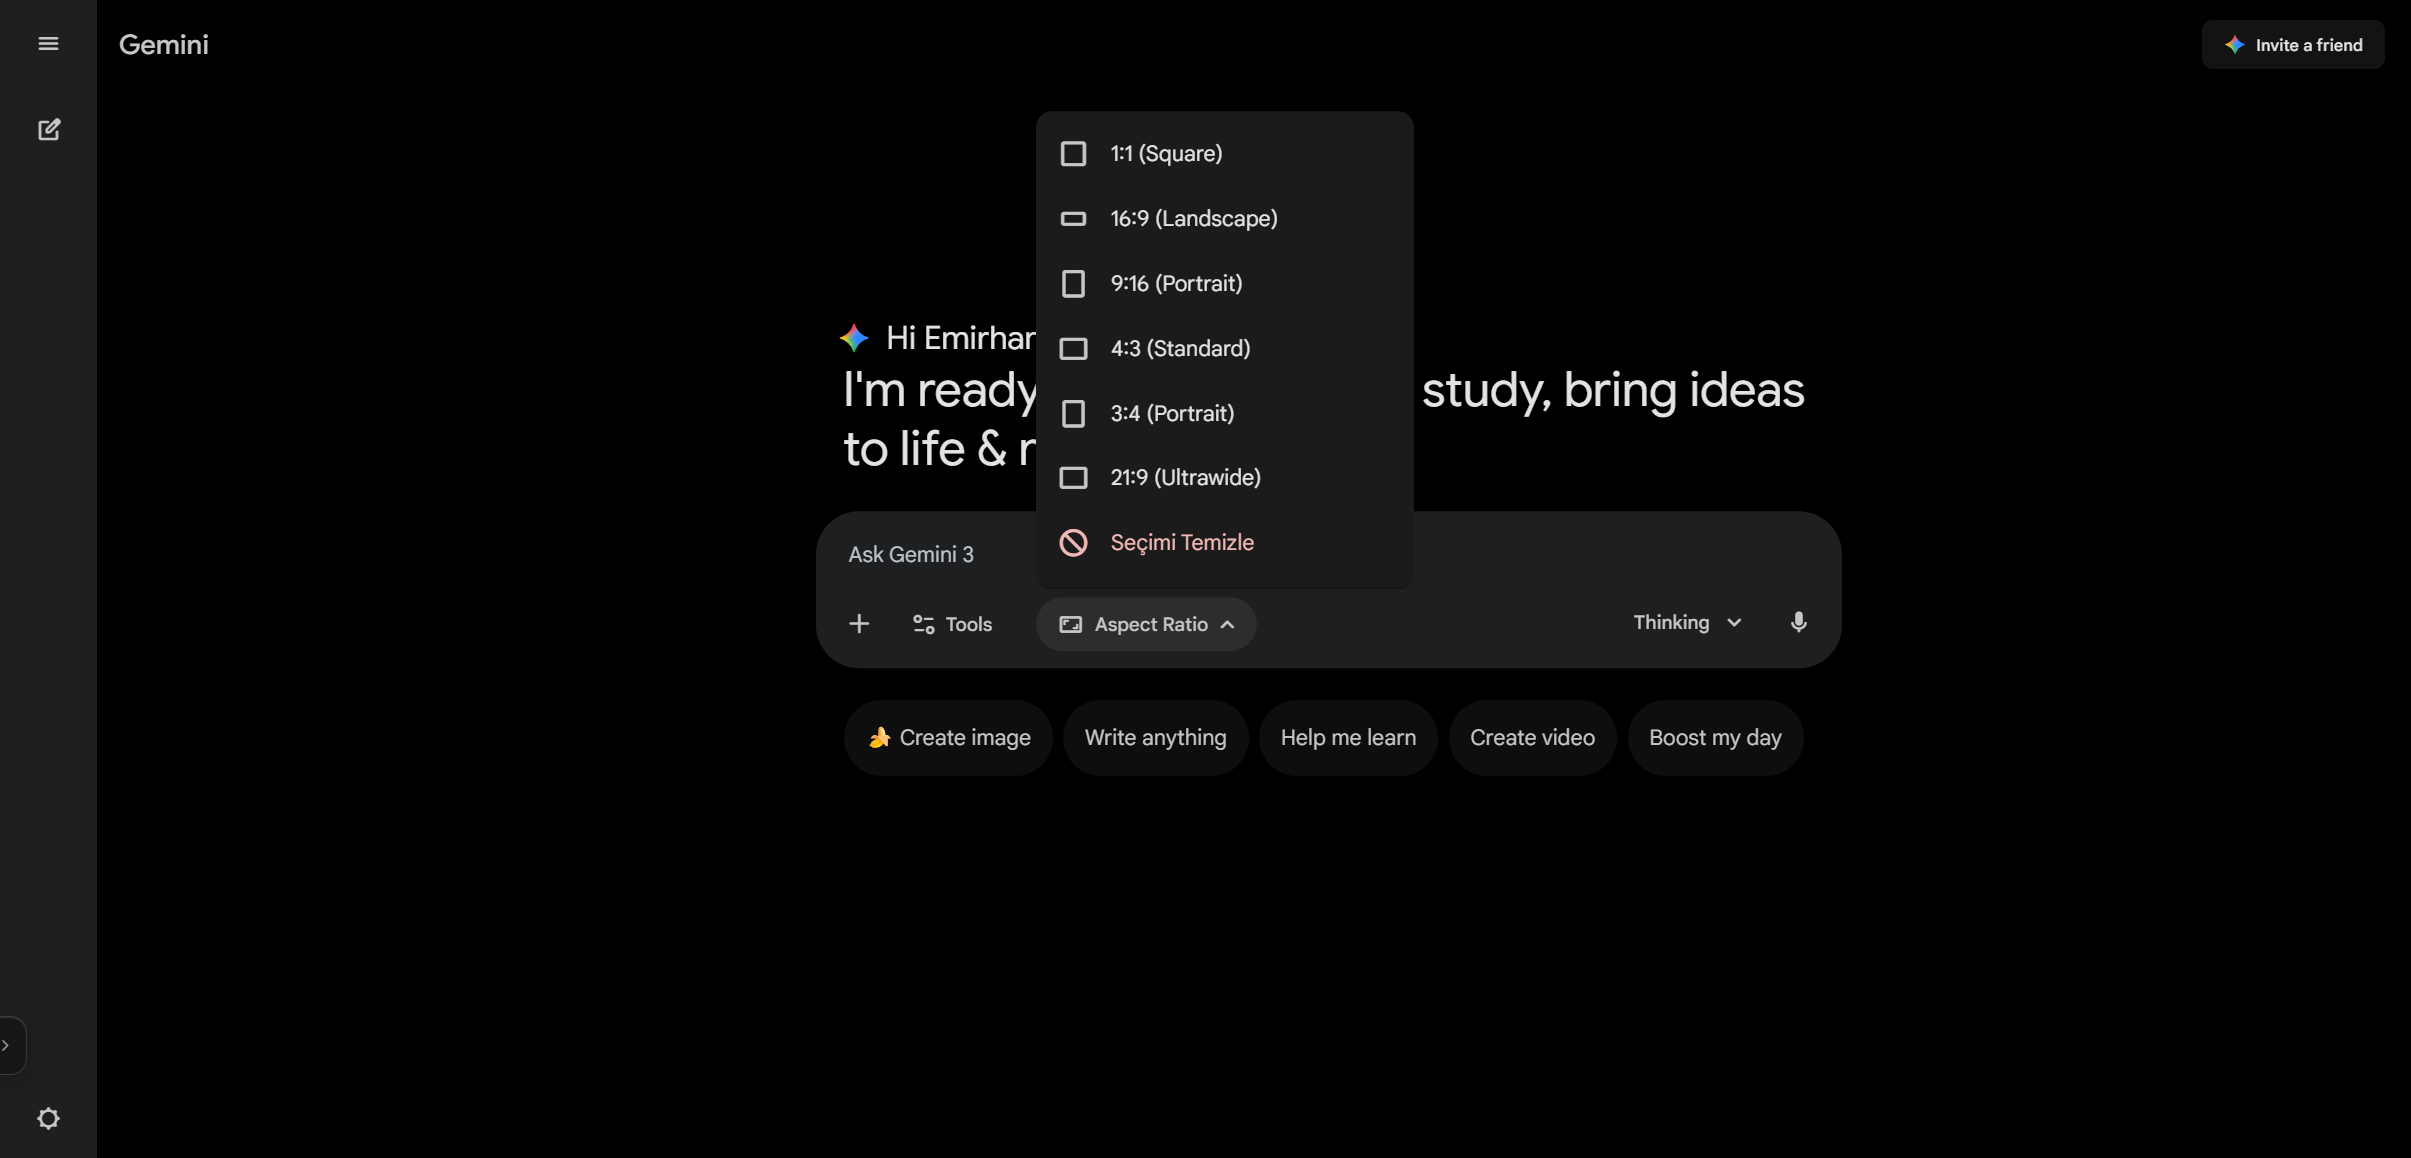Click the Create image suggestion chip
Screen dimensions: 2411x1158
tap(948, 738)
